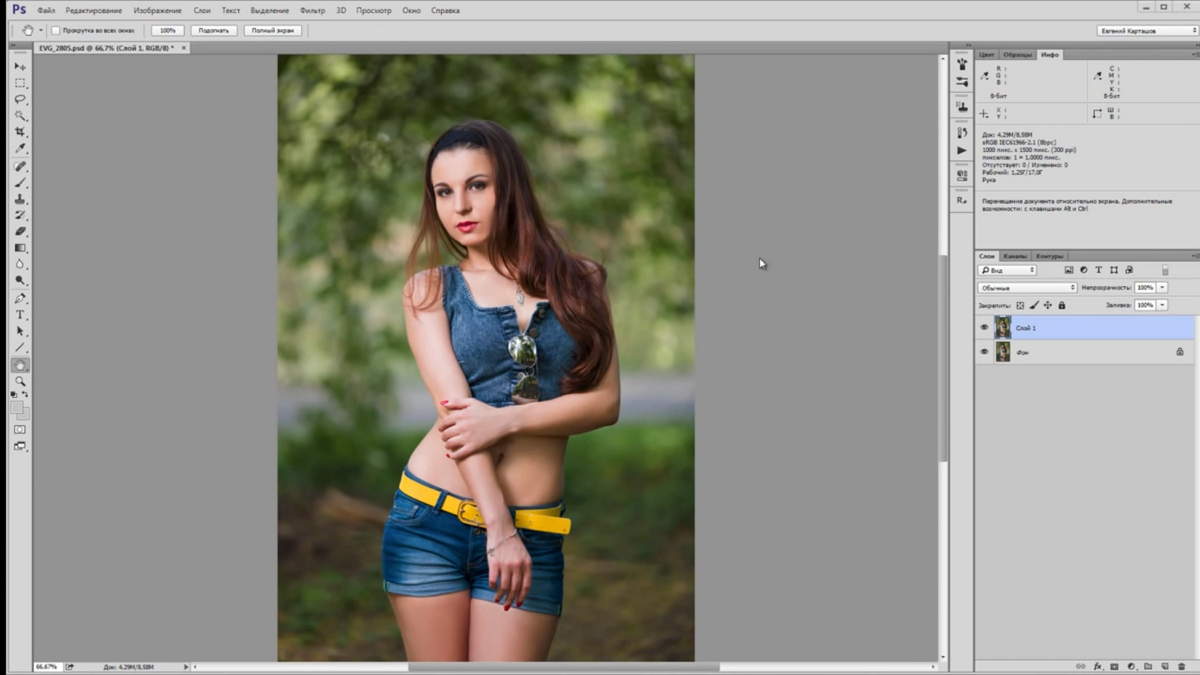This screenshot has width=1200, height=675.
Task: Switch to the Каналы tab
Action: click(1015, 256)
